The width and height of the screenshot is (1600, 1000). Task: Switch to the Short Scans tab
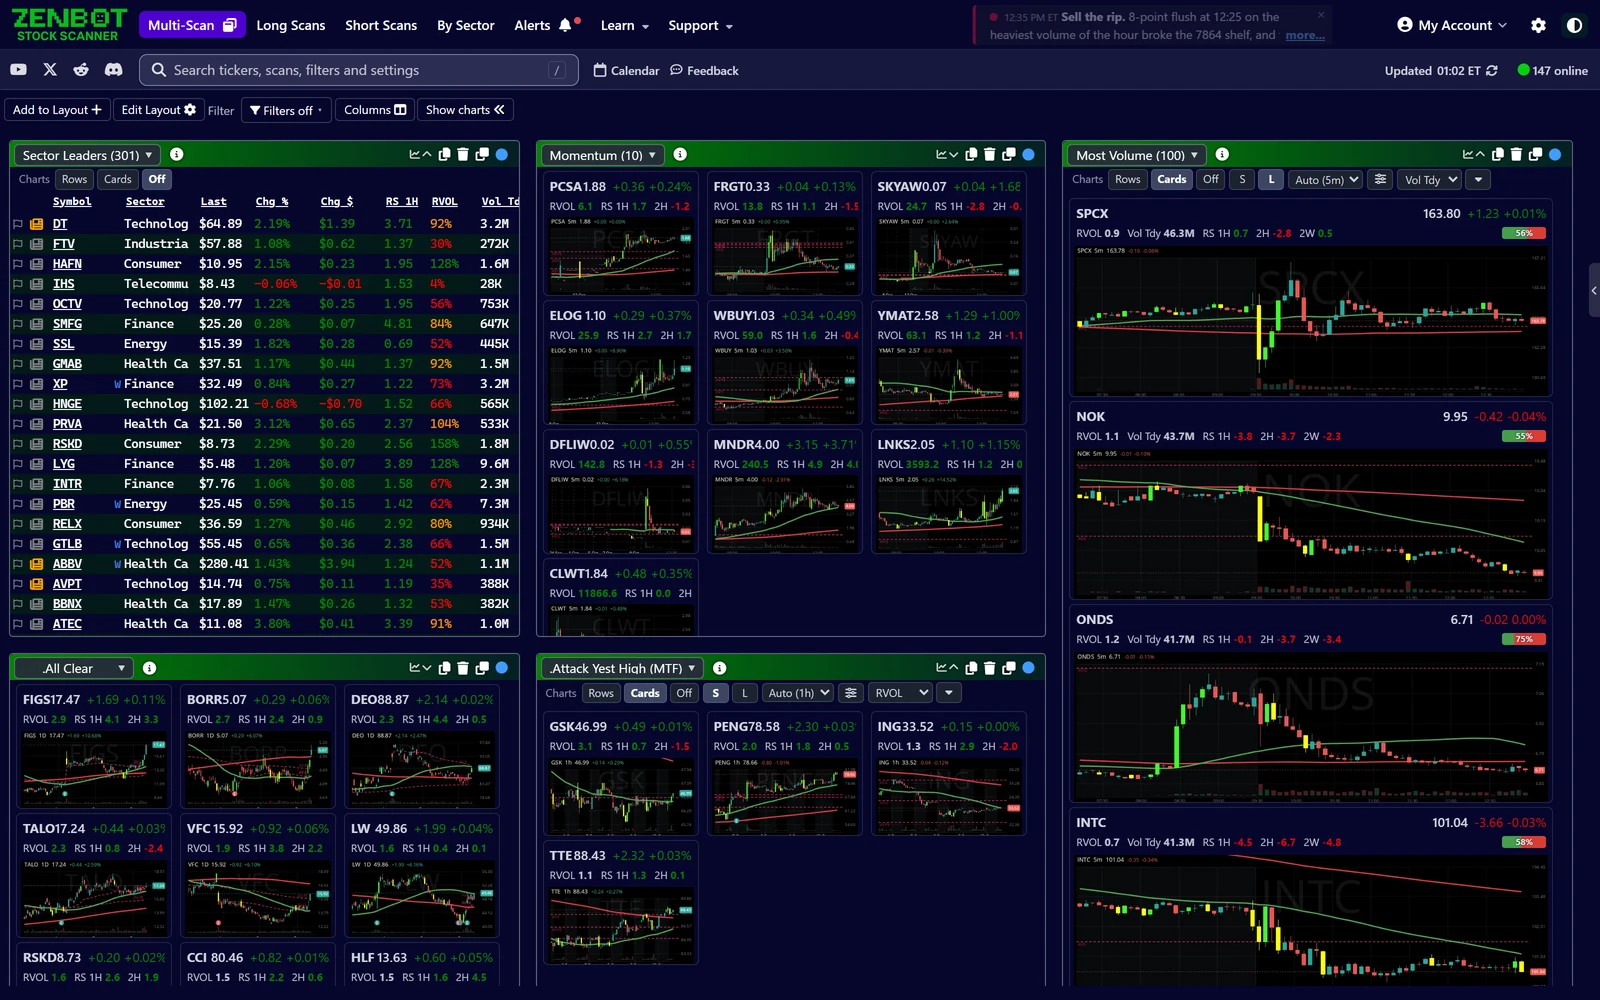click(381, 25)
